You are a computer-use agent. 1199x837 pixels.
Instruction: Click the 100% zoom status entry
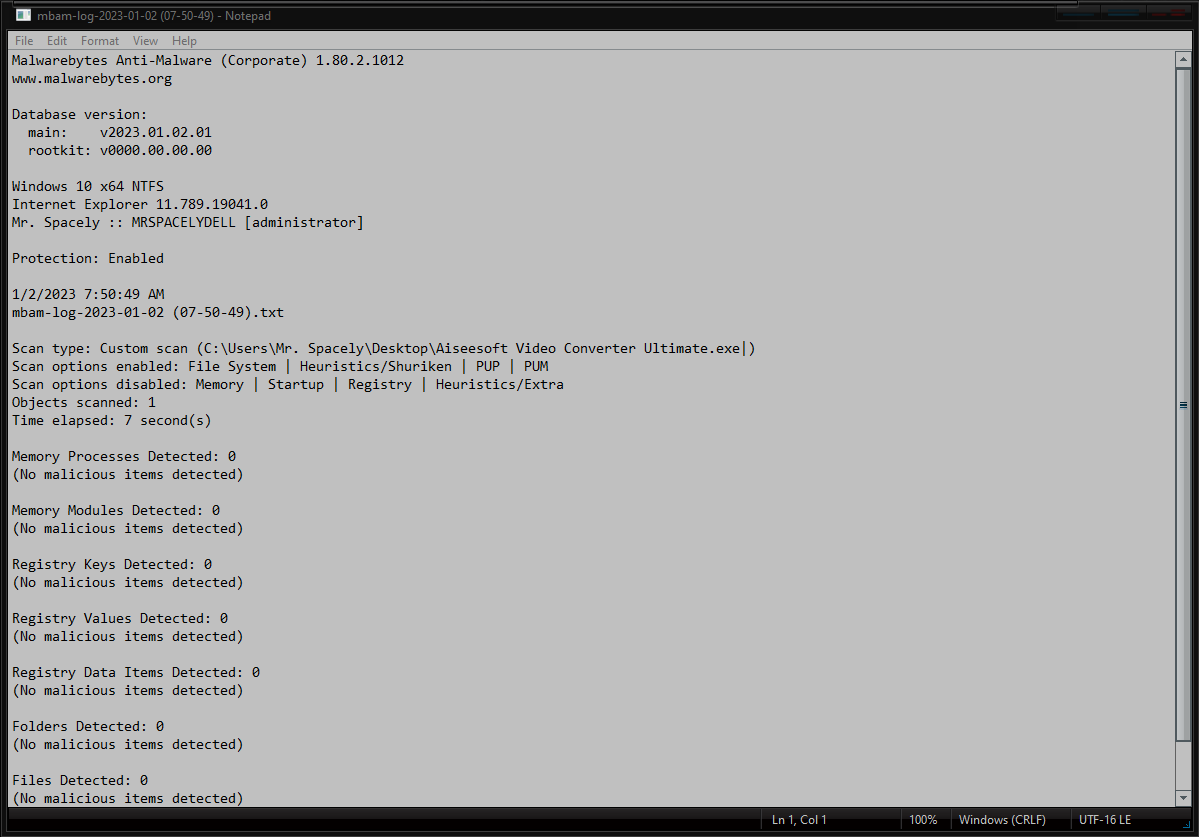coord(922,819)
